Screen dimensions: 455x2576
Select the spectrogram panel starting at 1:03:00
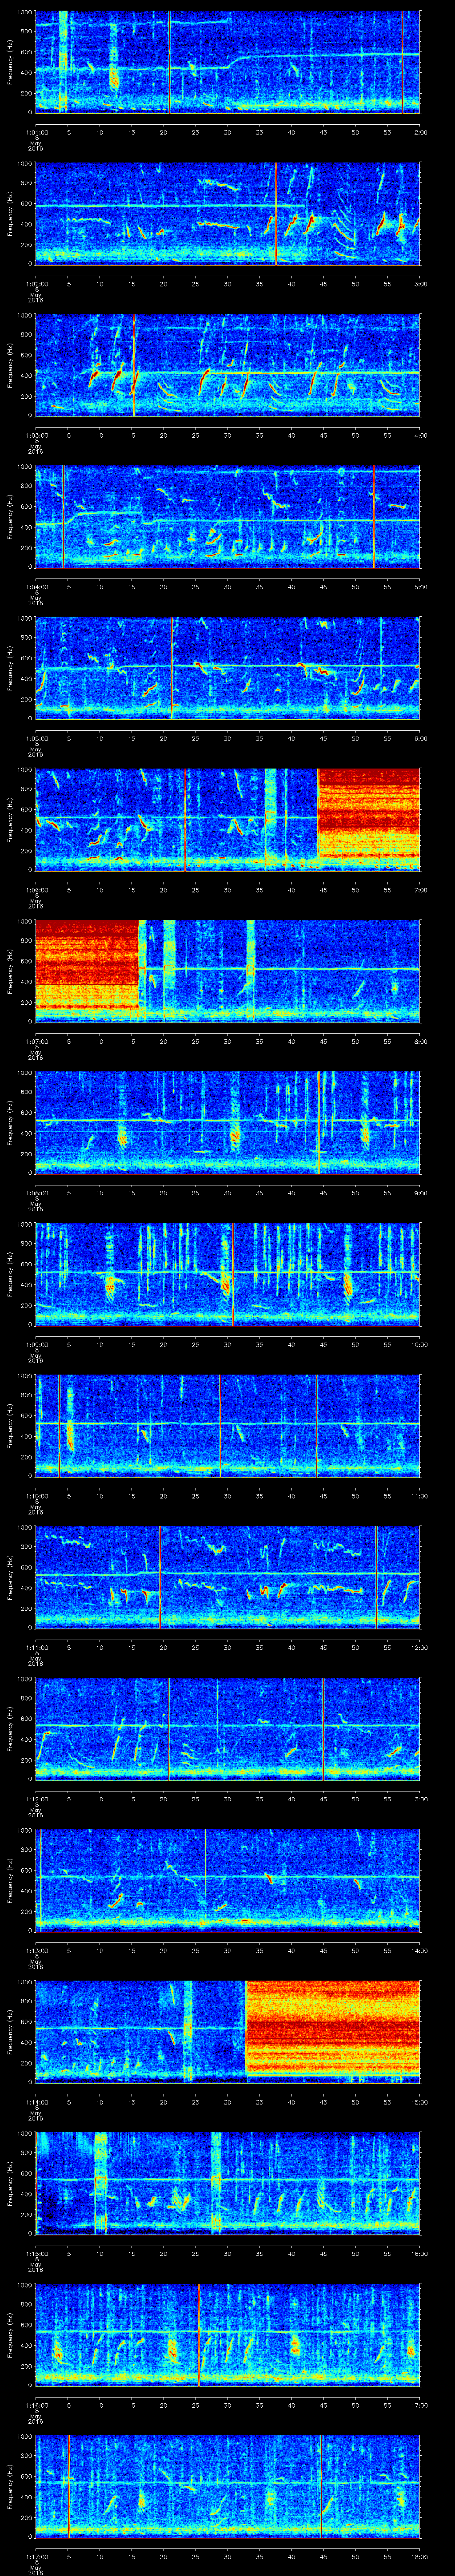click(x=227, y=365)
